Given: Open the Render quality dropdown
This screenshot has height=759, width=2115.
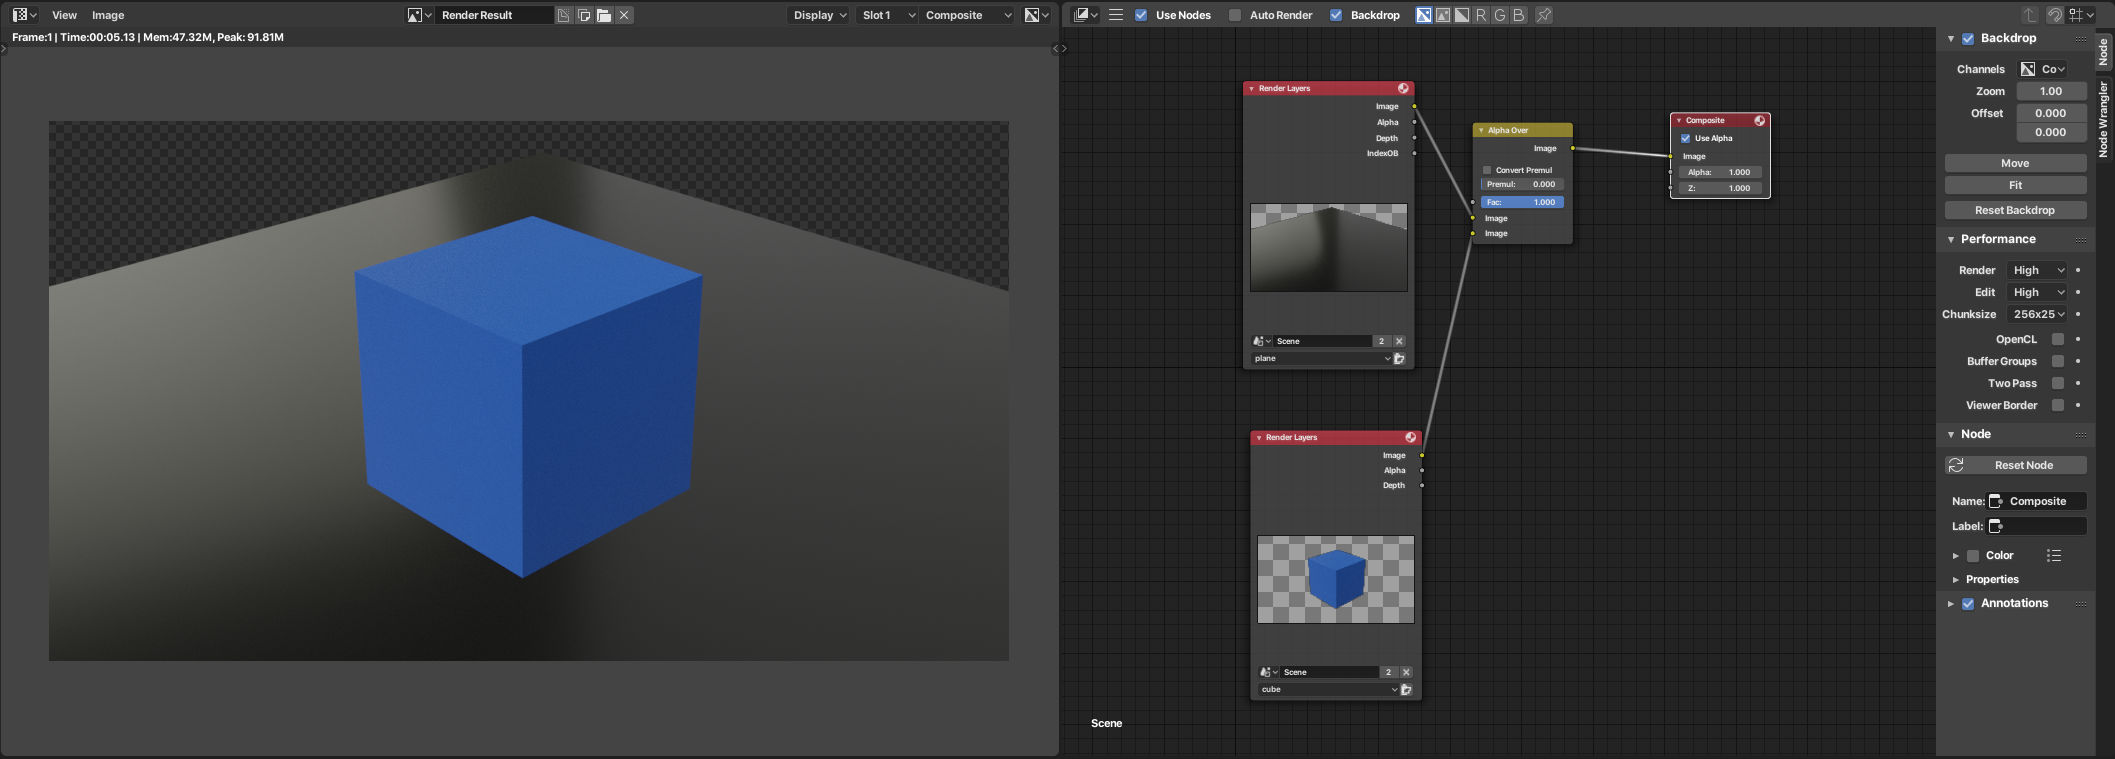Looking at the screenshot, I should point(2039,270).
